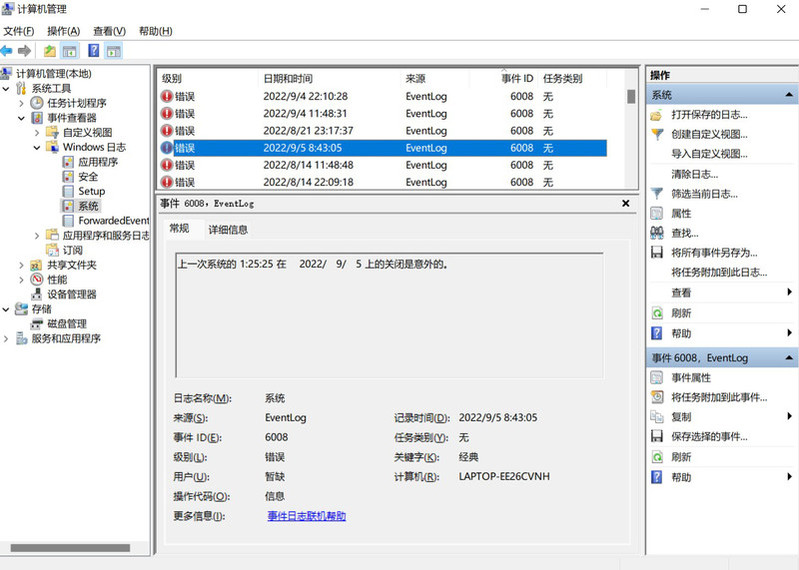Click 清除日志 in the actions pane
799x570 pixels.
694,174
